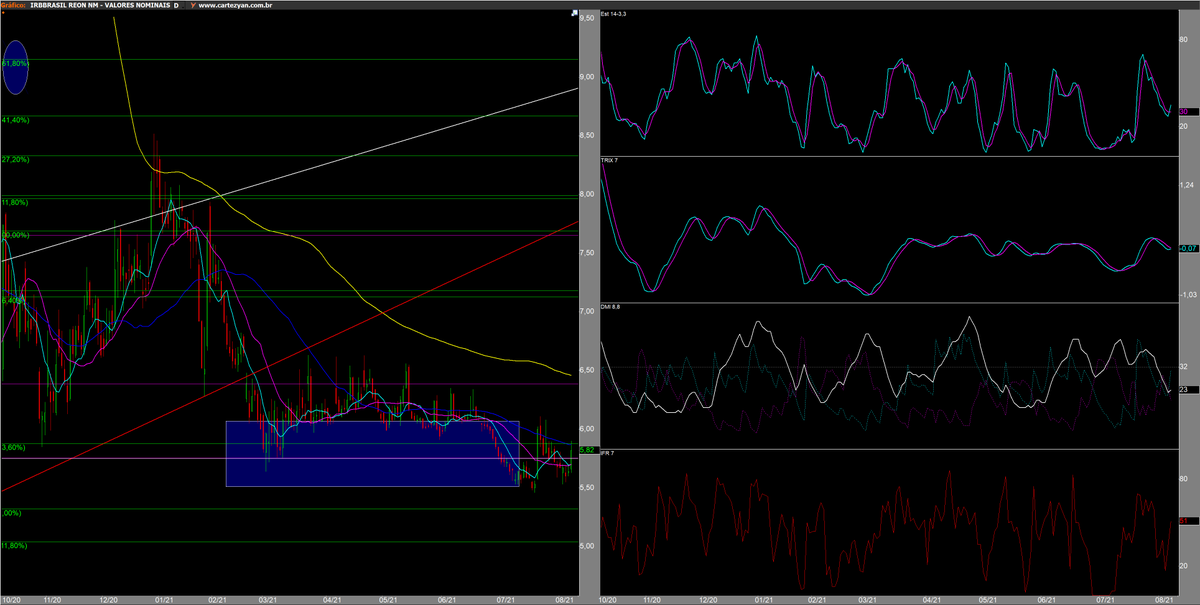Click the TRIX scale value 1,24
Image resolution: width=1200 pixels, height=605 pixels.
[1187, 186]
